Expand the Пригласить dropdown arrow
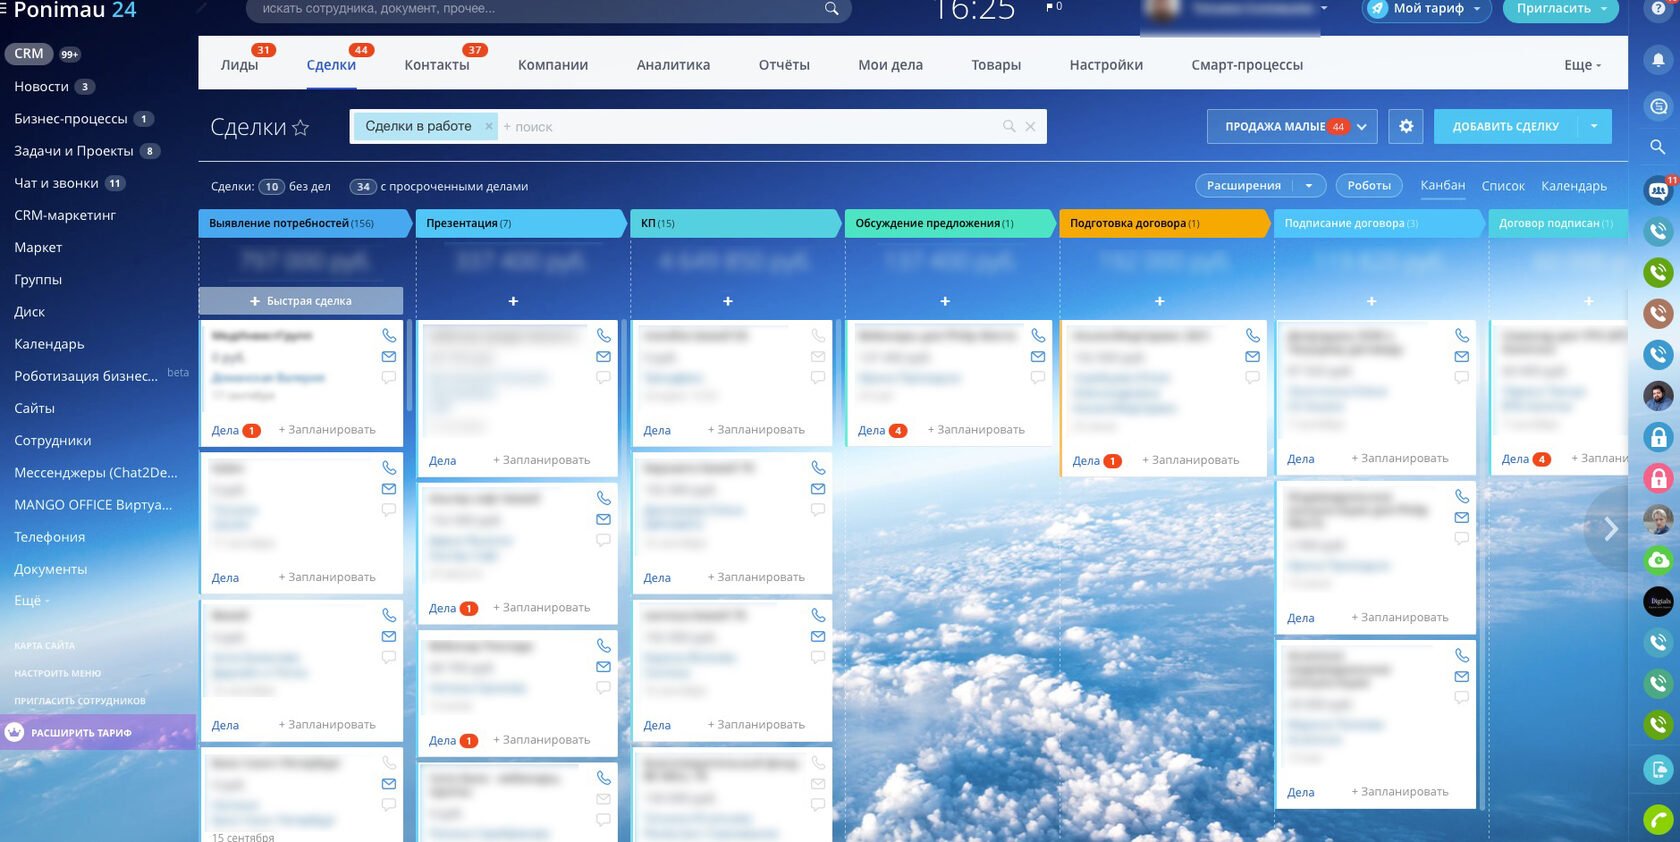 1604,8
